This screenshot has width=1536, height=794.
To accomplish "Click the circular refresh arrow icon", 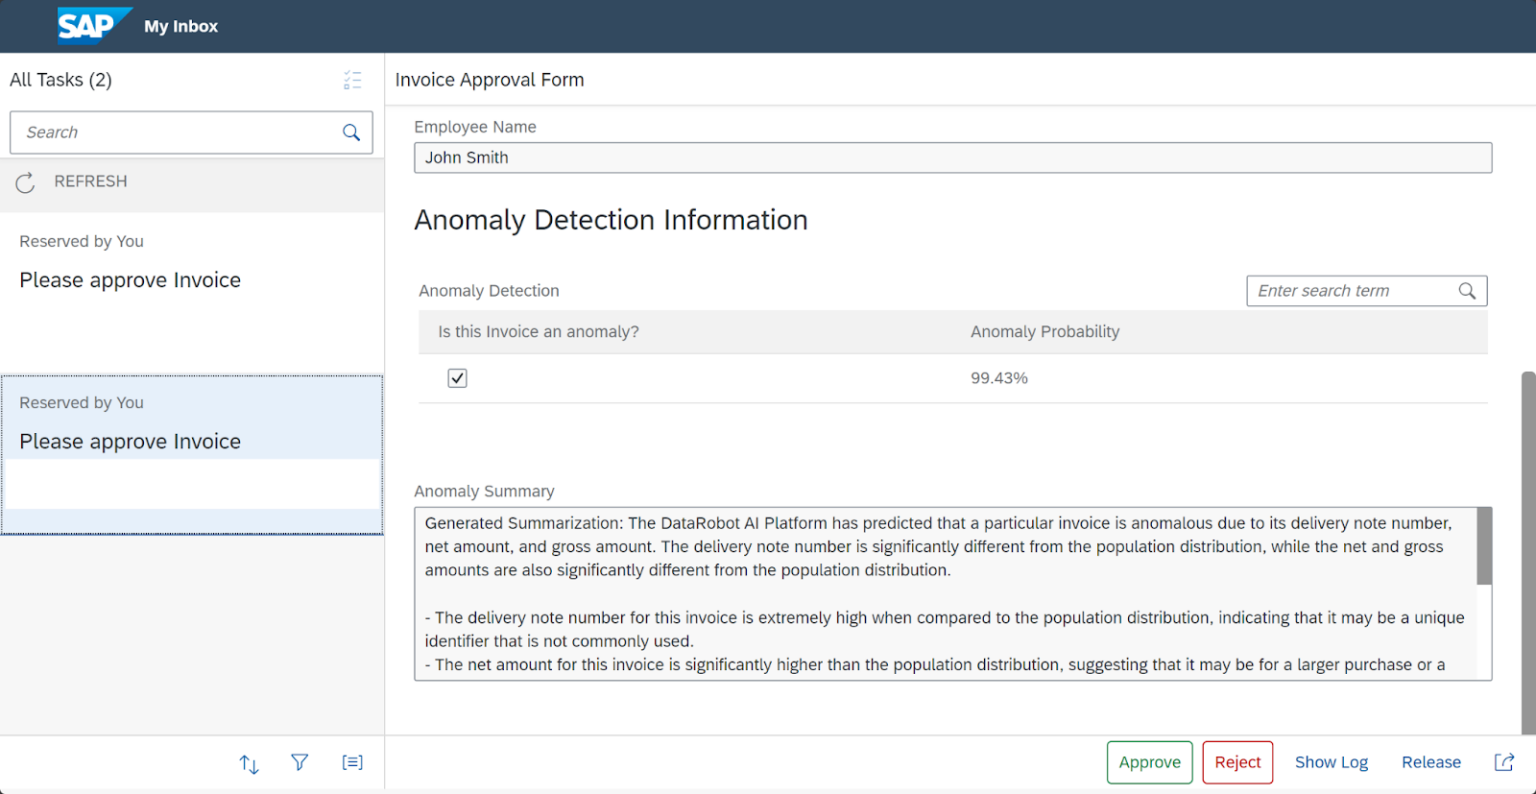I will pos(24,181).
